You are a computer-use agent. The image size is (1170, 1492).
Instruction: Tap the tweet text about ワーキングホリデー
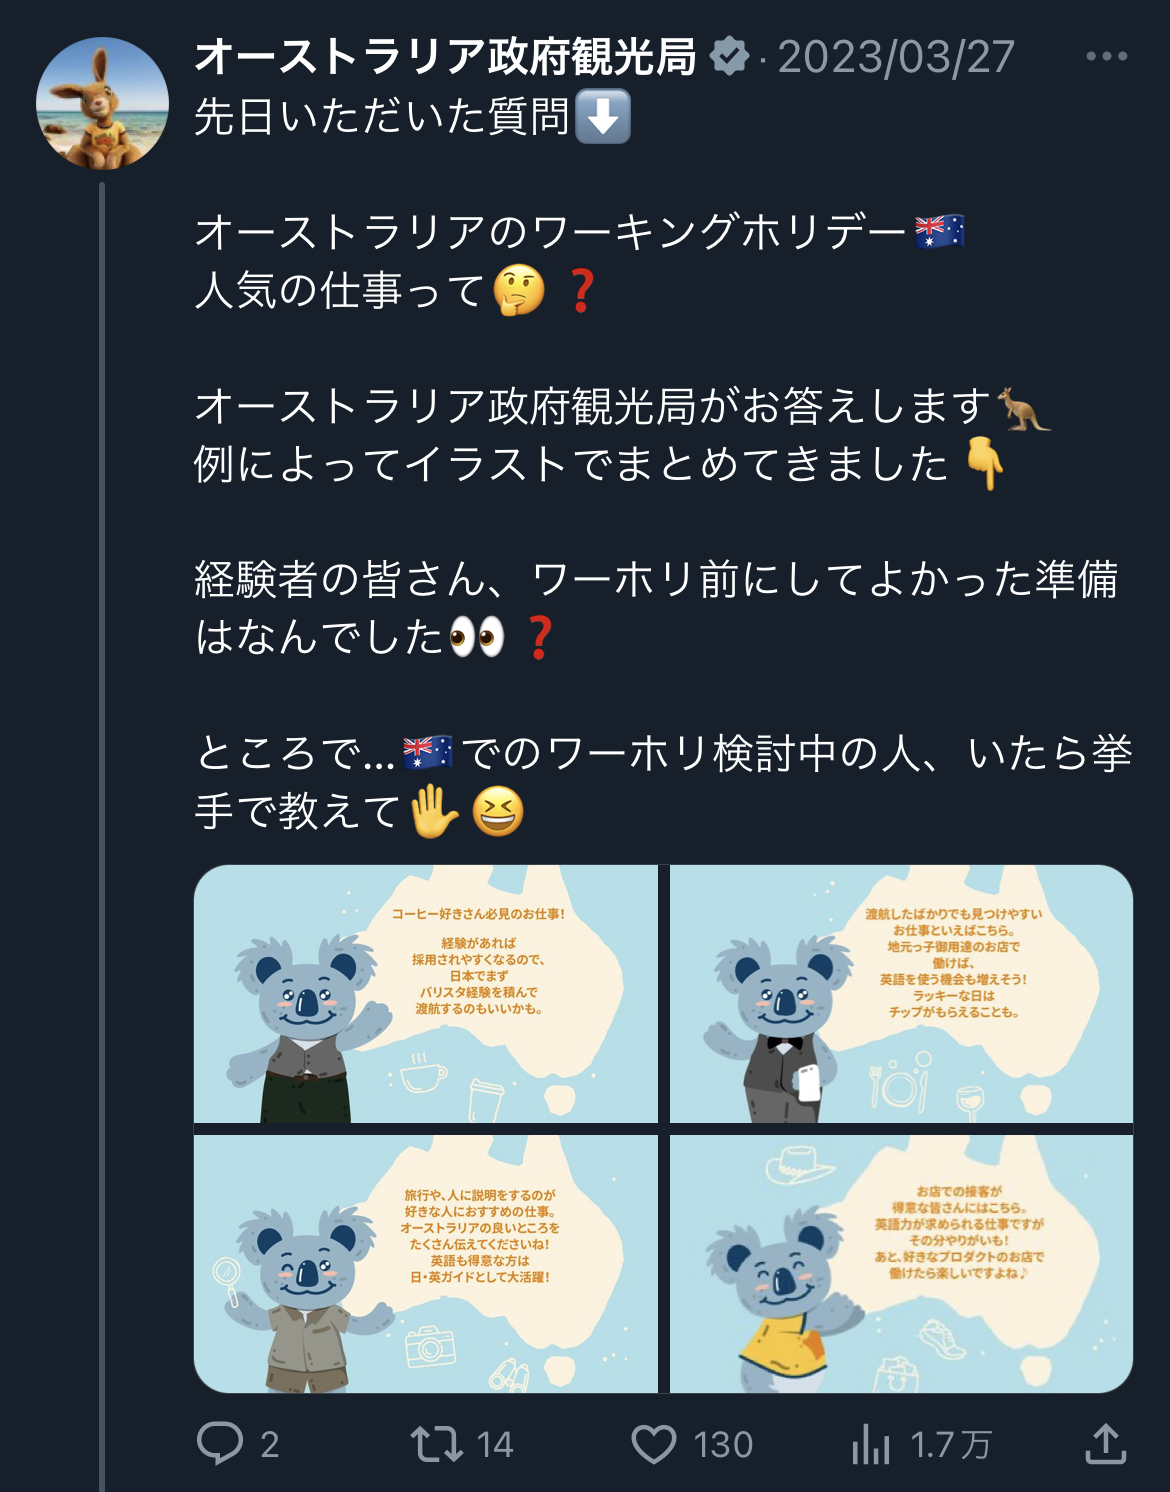click(x=579, y=233)
